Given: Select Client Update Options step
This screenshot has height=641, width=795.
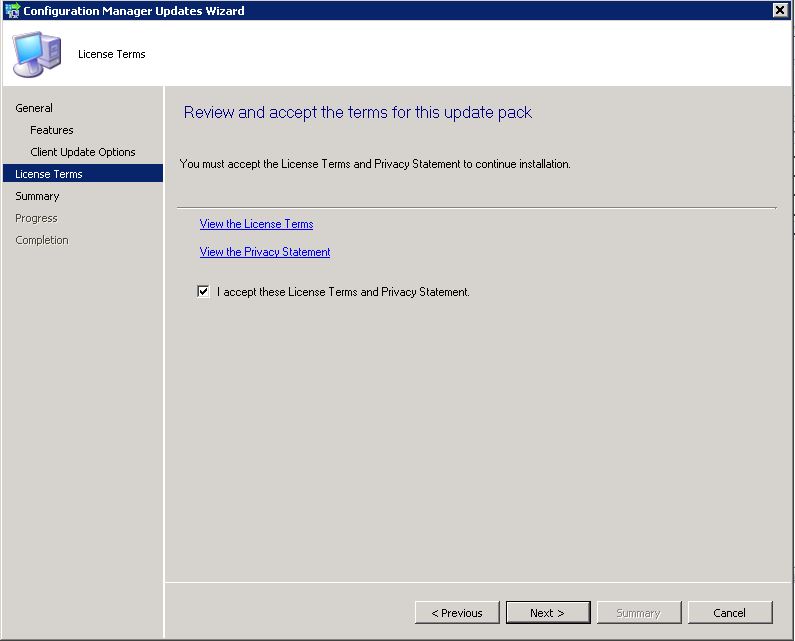Looking at the screenshot, I should [83, 152].
